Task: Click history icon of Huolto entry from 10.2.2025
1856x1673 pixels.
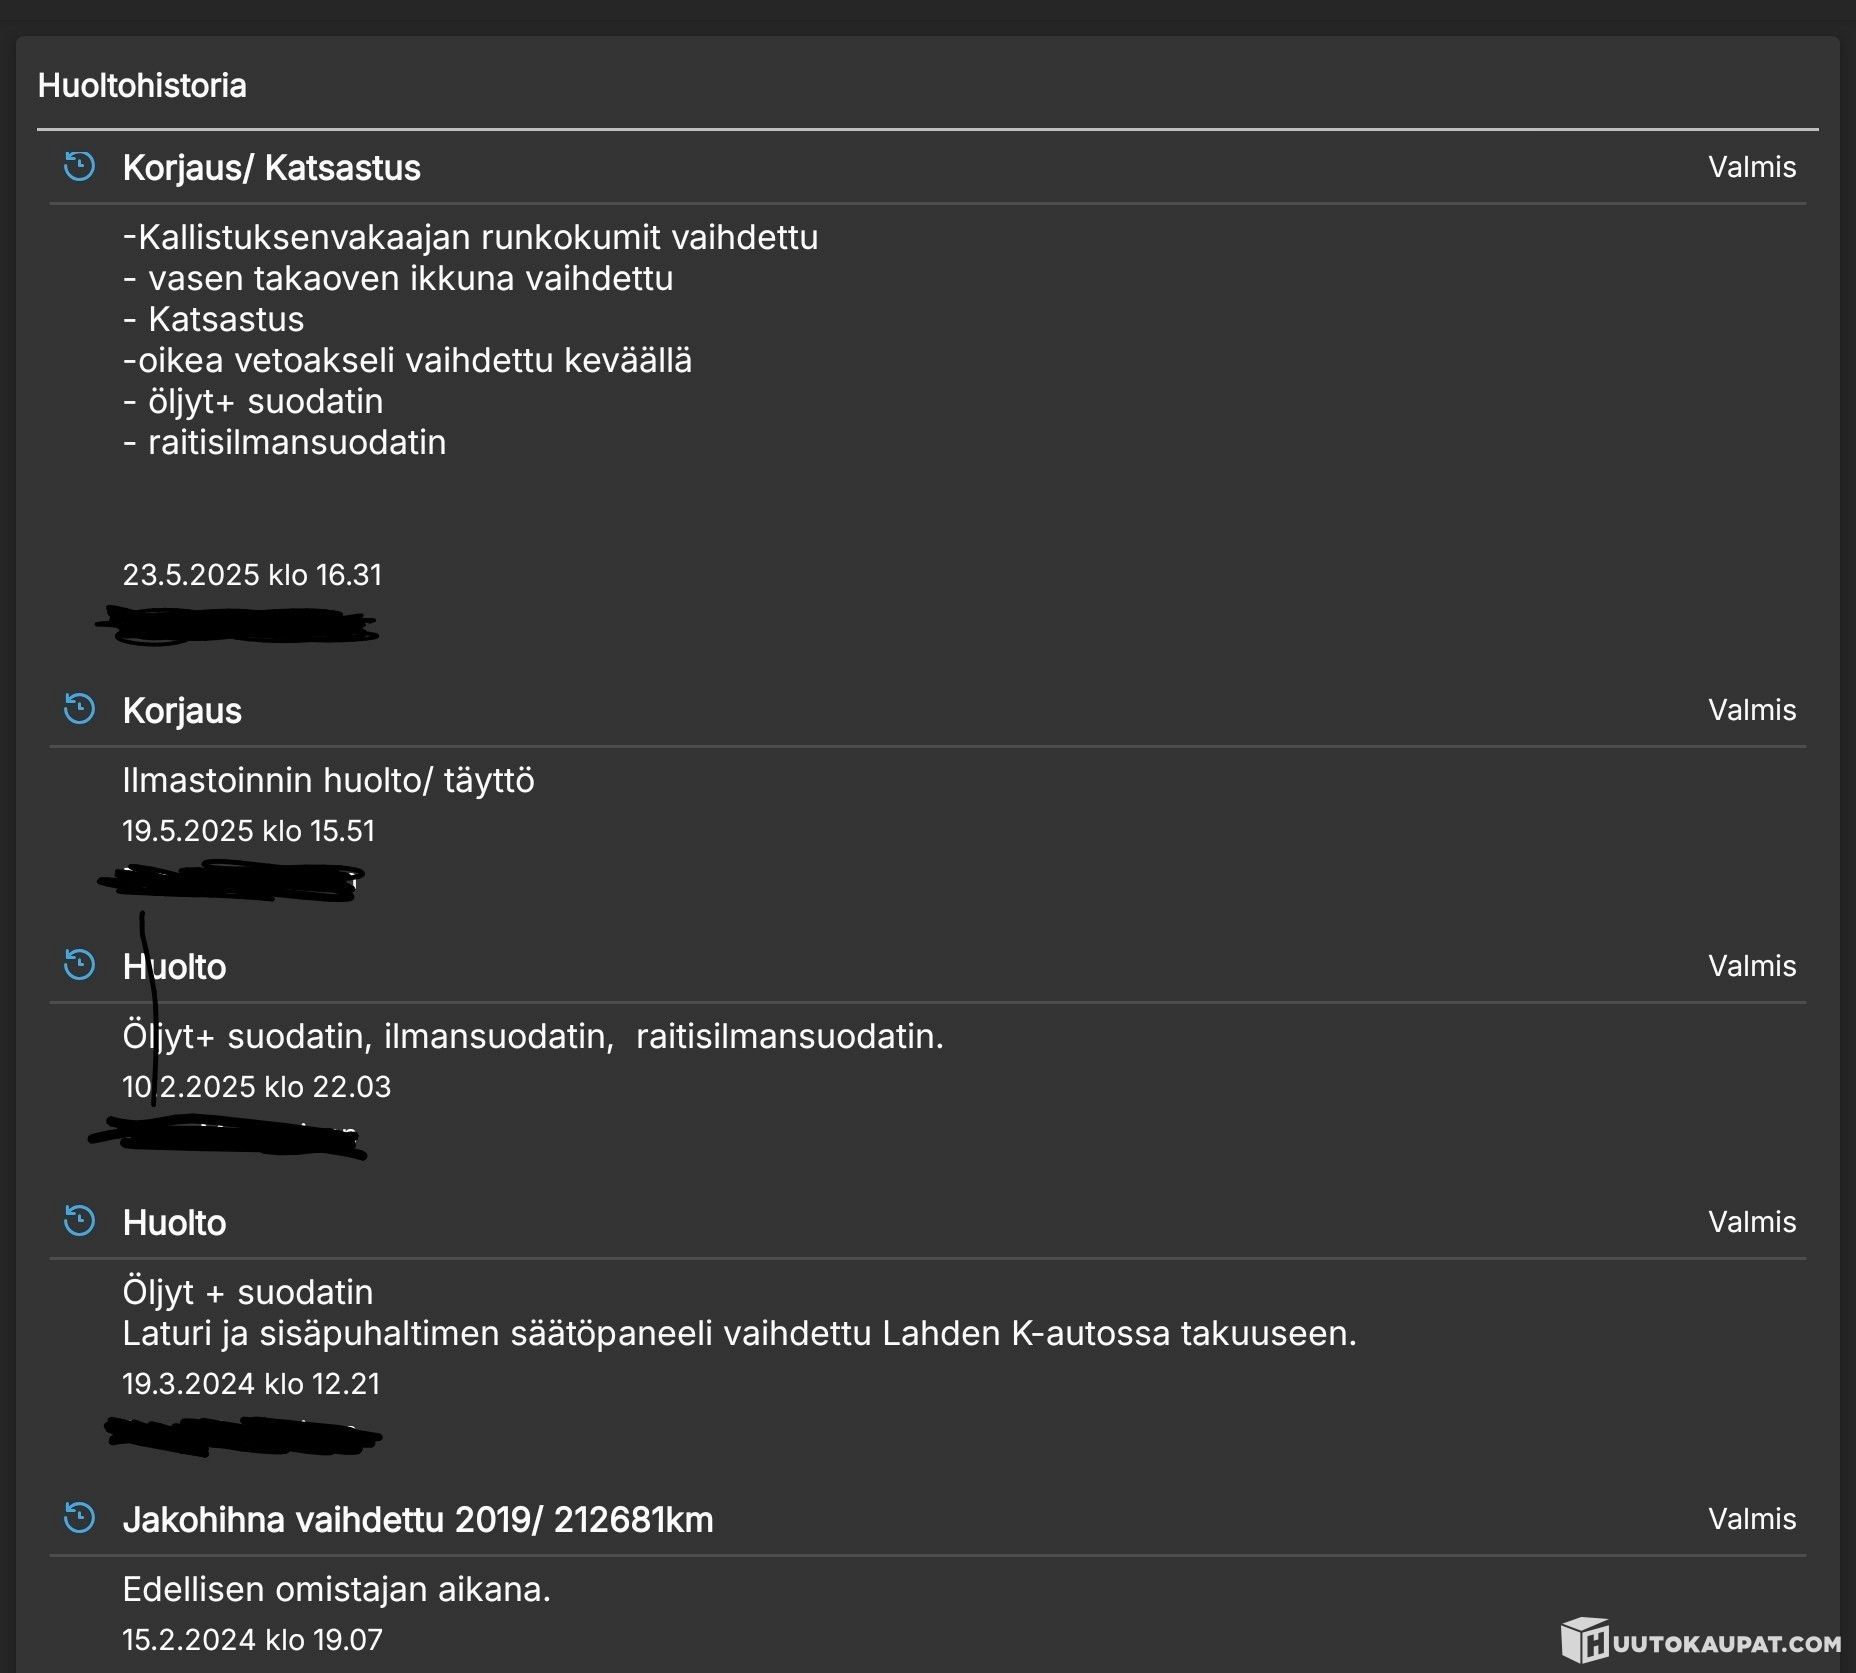Action: tap(79, 965)
